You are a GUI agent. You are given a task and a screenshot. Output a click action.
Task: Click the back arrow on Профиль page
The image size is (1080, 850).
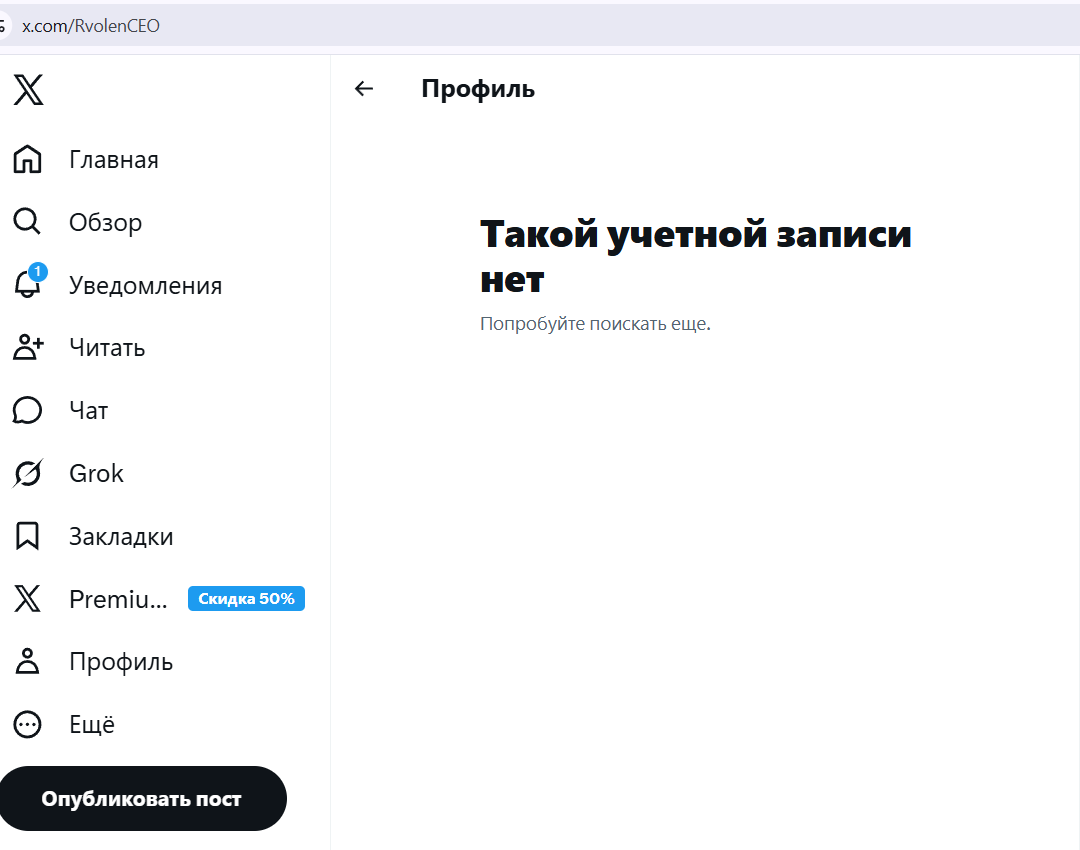364,89
